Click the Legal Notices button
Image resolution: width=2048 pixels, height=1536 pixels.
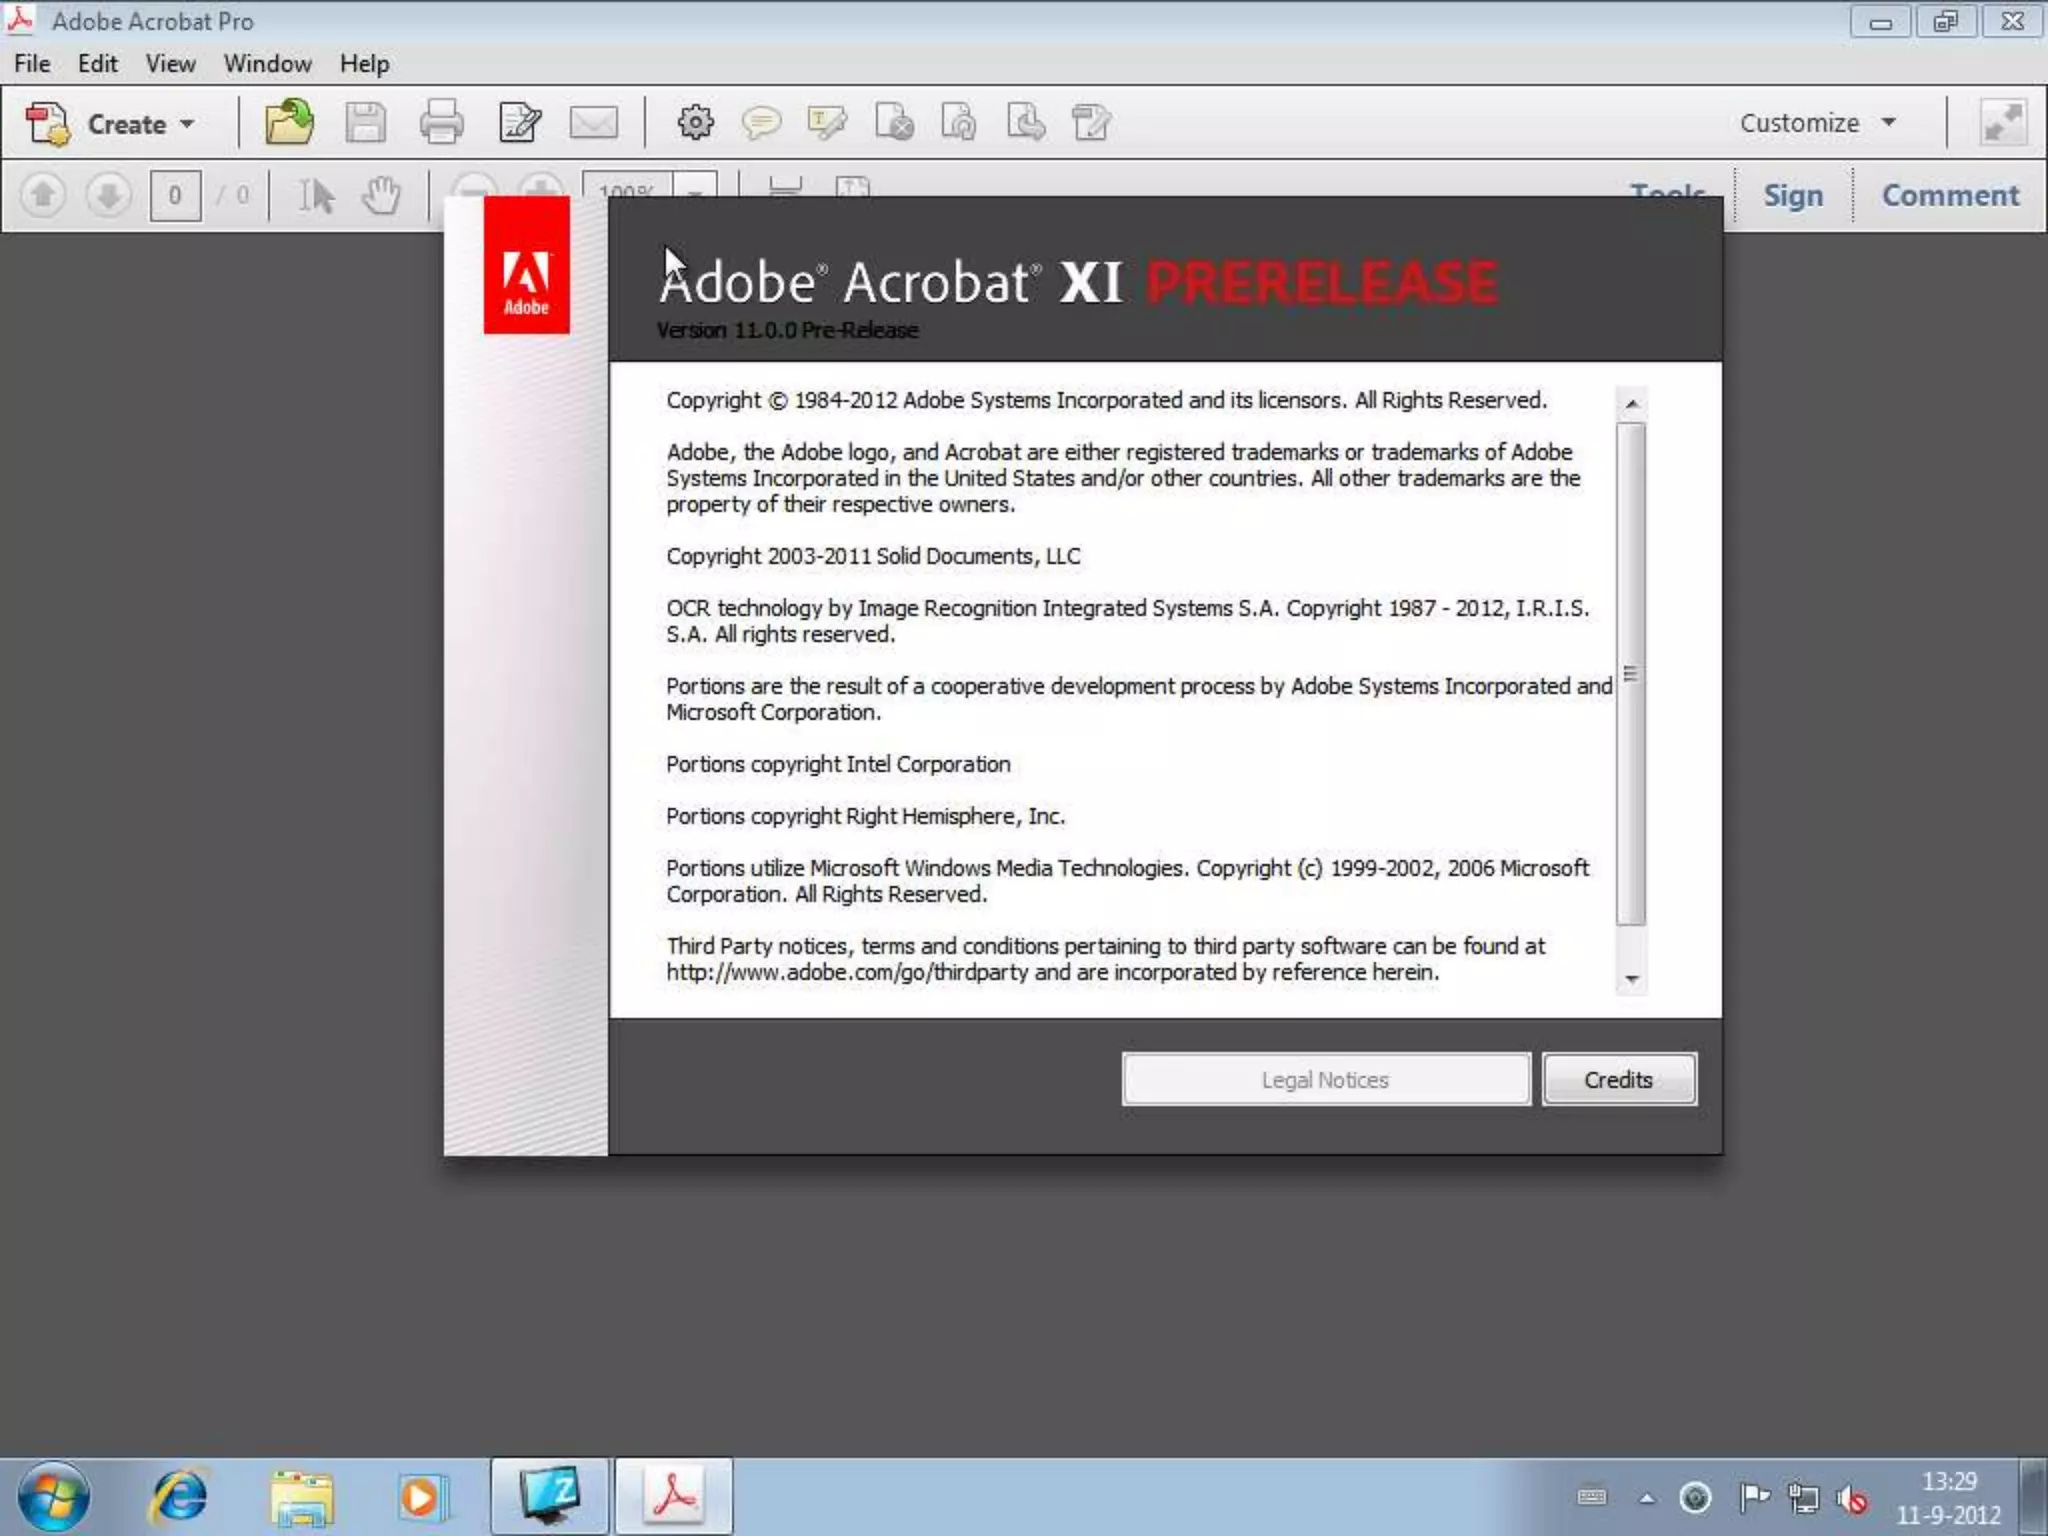(1326, 1079)
